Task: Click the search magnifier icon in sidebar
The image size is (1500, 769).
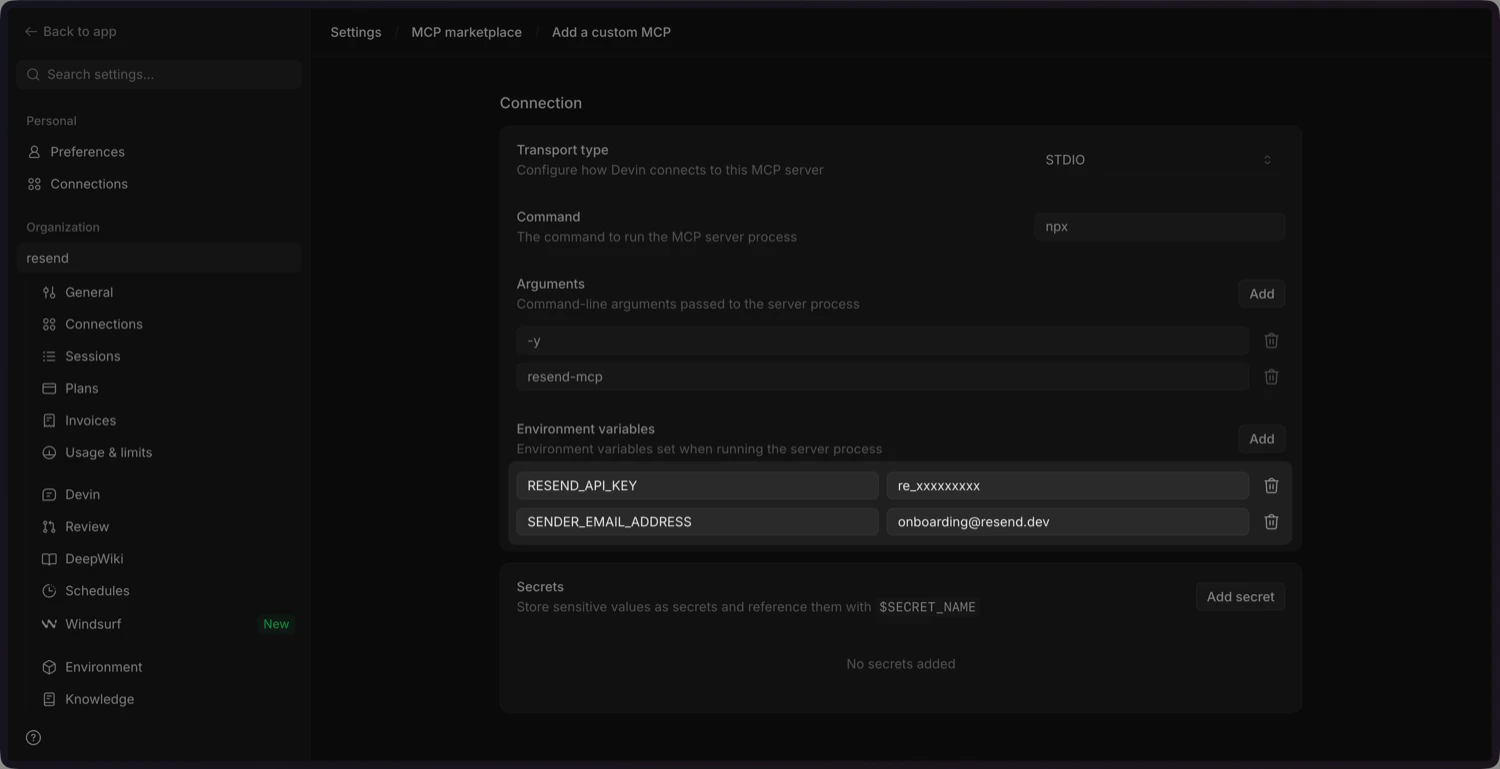Action: (33, 74)
